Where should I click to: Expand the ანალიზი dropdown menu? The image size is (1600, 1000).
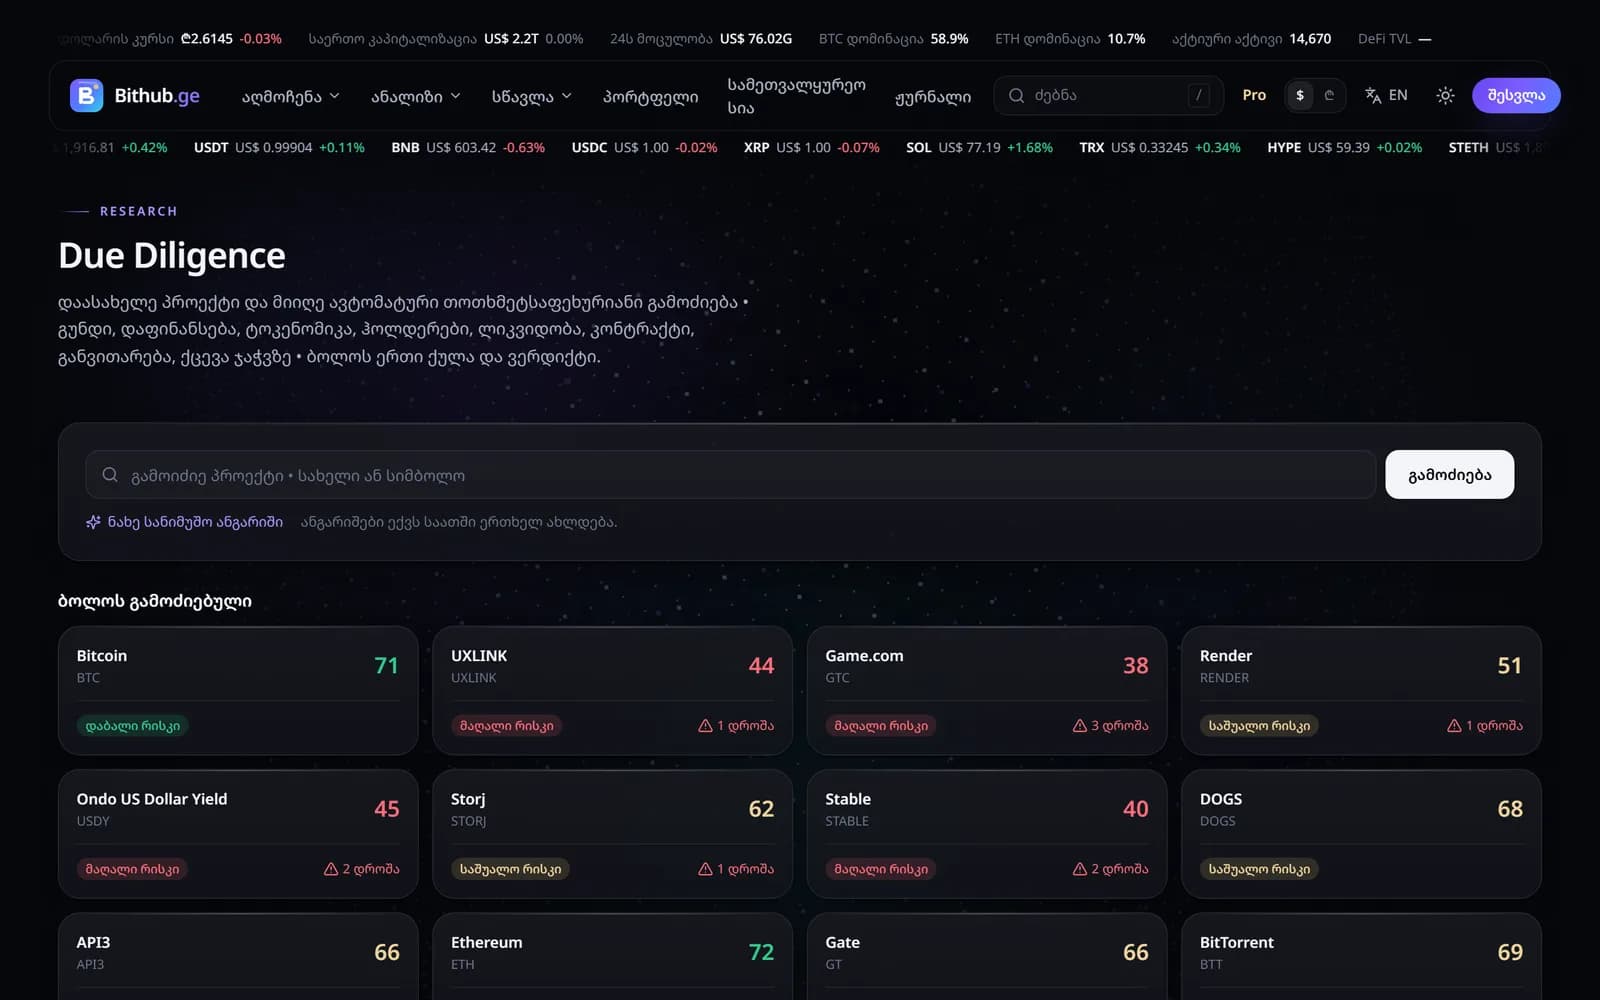pyautogui.click(x=416, y=96)
